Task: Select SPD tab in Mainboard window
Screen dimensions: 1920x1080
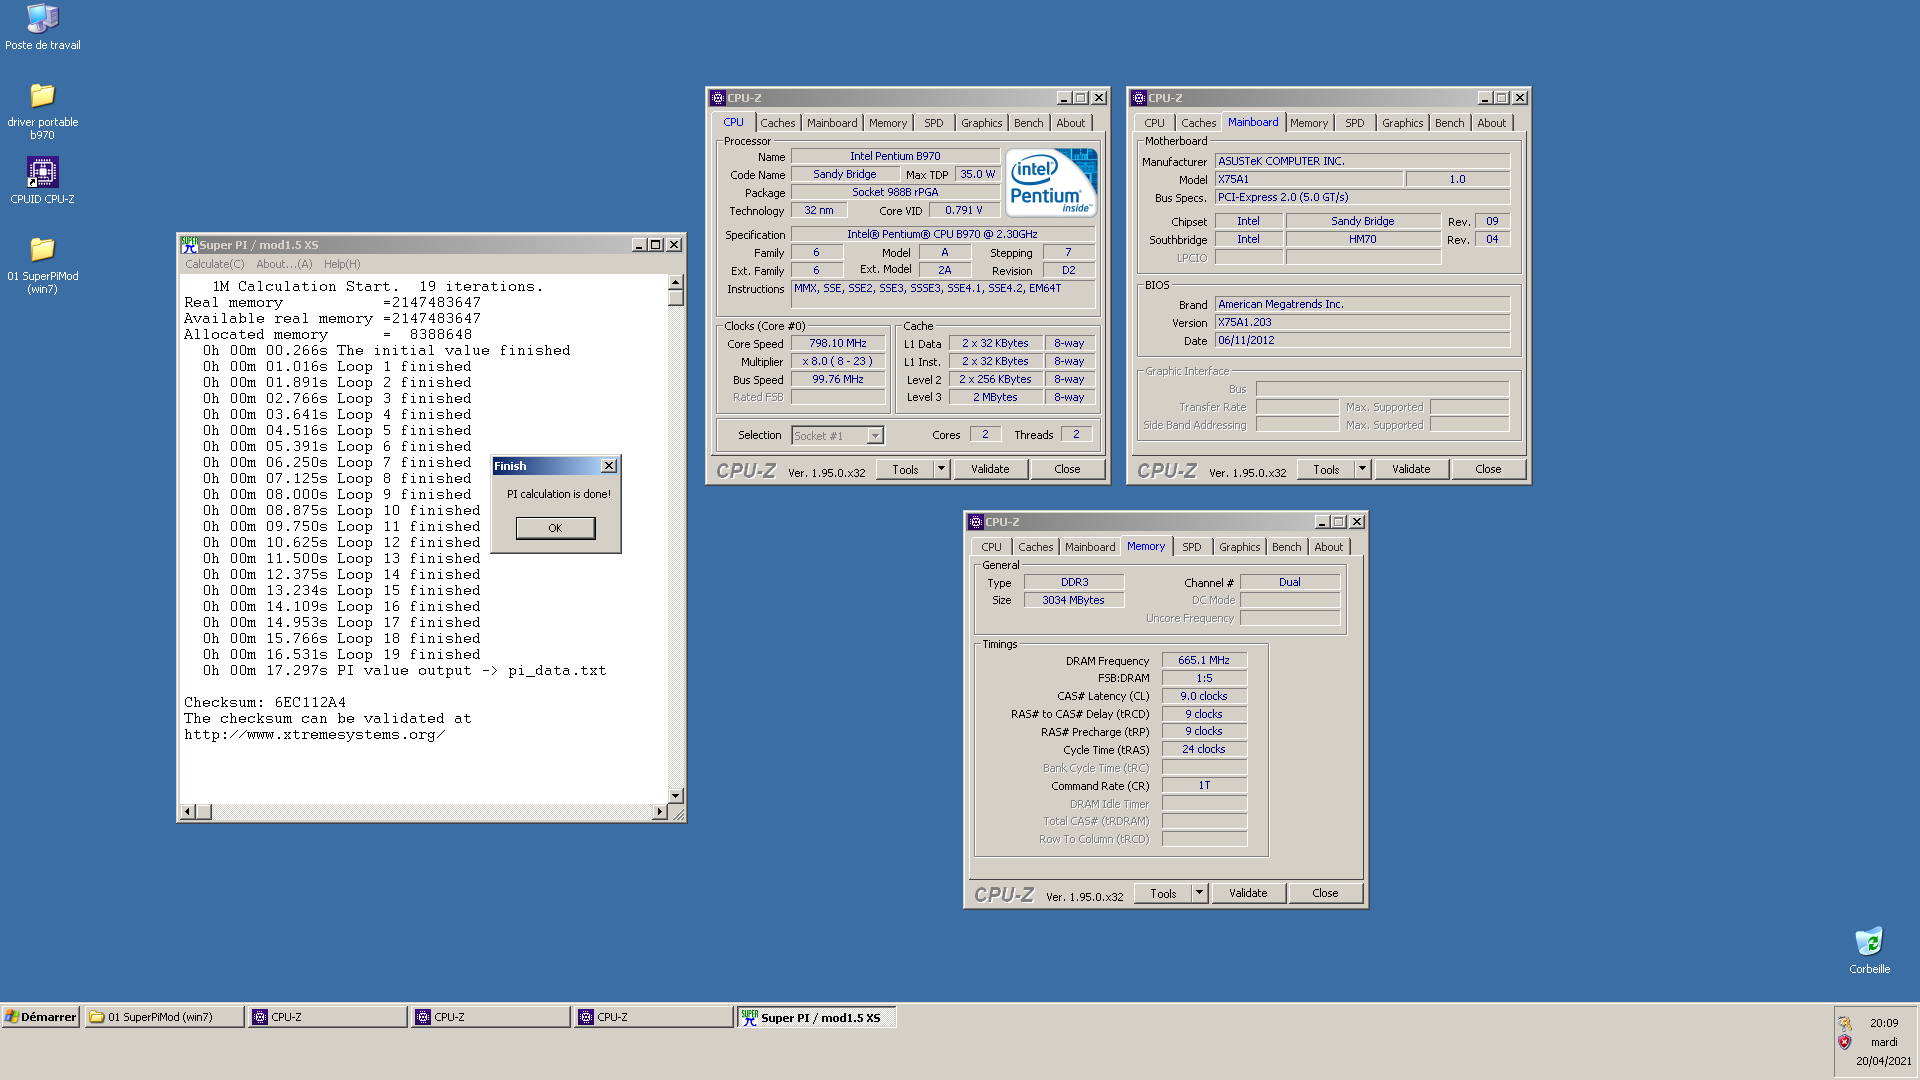Action: [1354, 123]
